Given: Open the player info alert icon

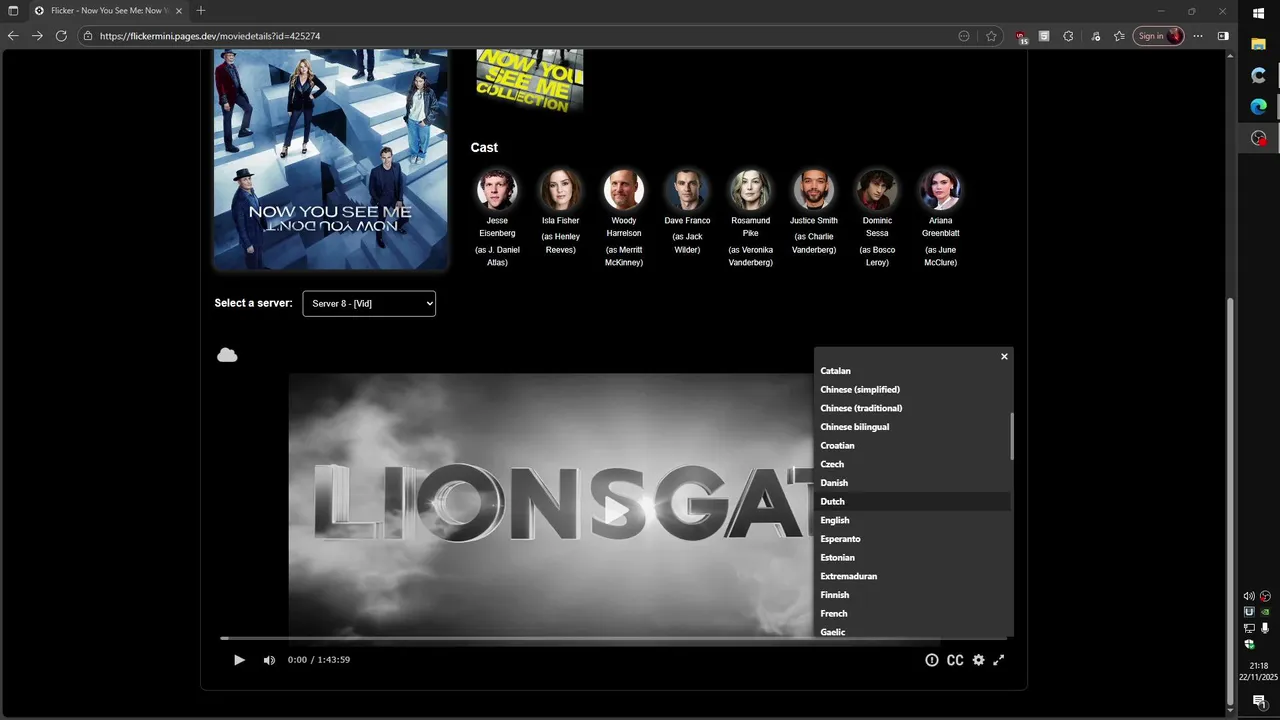Looking at the screenshot, I should [x=932, y=660].
